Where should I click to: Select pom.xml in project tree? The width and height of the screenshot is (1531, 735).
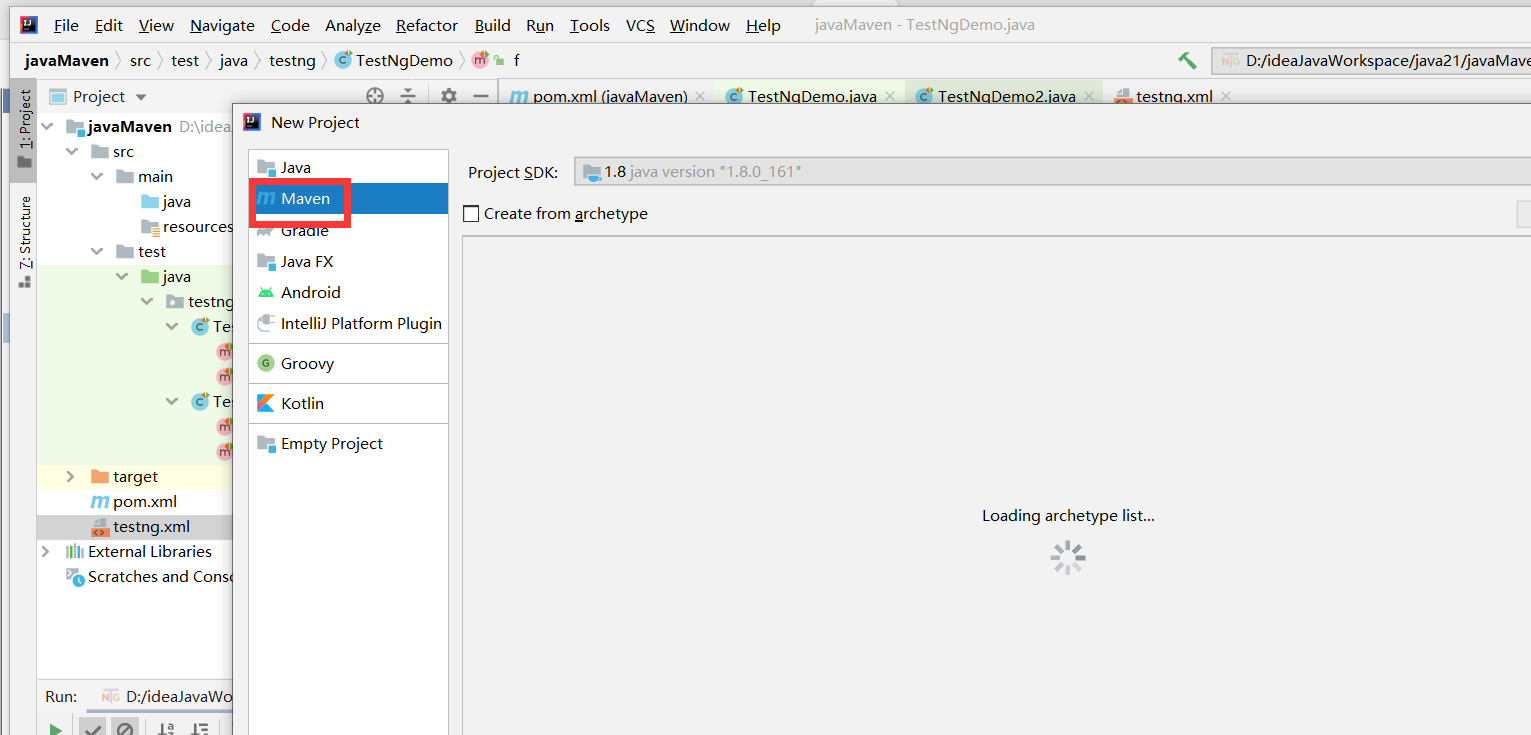pos(134,502)
